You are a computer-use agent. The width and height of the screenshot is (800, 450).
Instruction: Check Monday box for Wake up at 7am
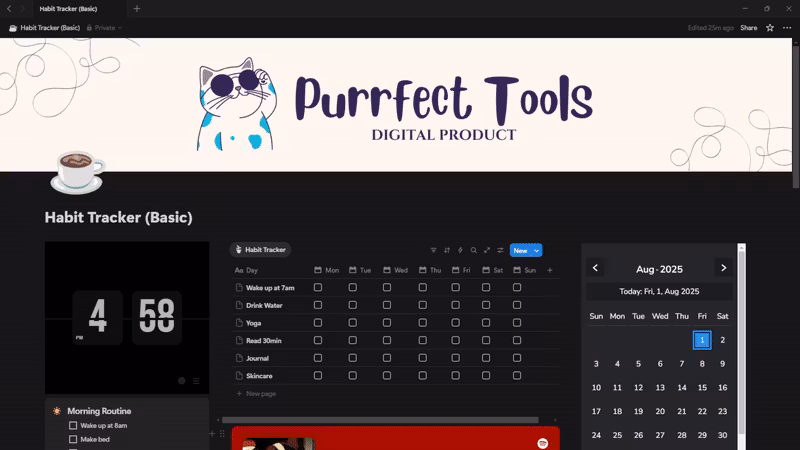click(318, 287)
